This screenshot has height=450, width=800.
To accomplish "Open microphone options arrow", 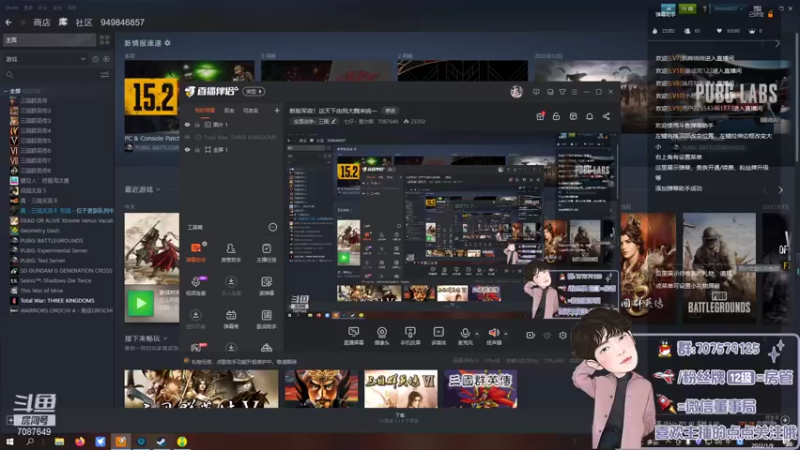I will tap(477, 334).
